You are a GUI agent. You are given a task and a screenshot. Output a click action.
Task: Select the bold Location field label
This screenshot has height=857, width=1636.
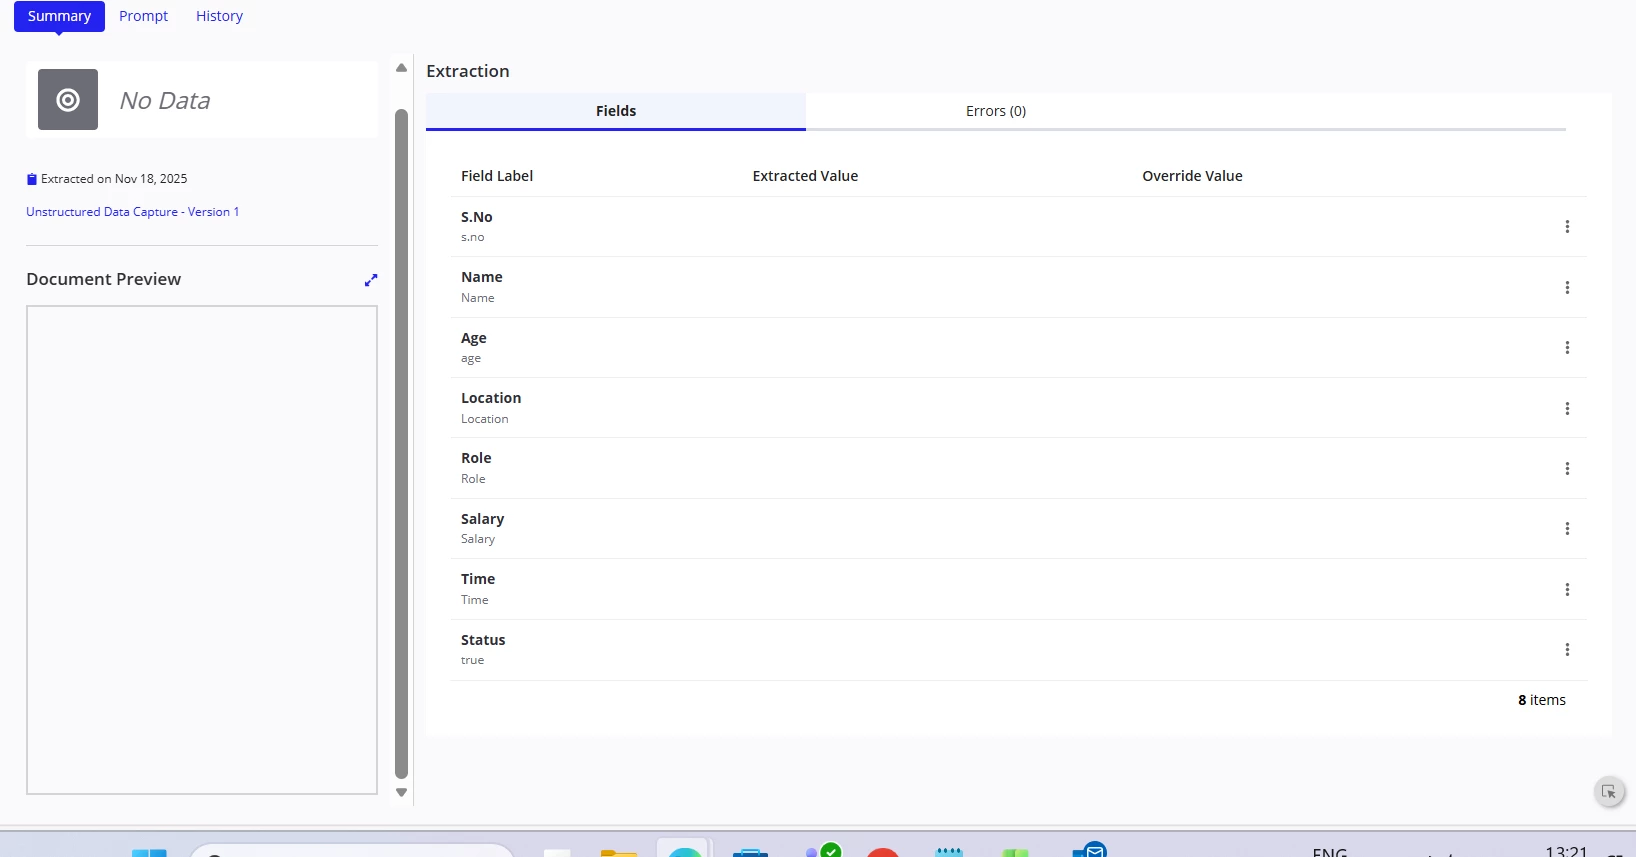pyautogui.click(x=491, y=398)
